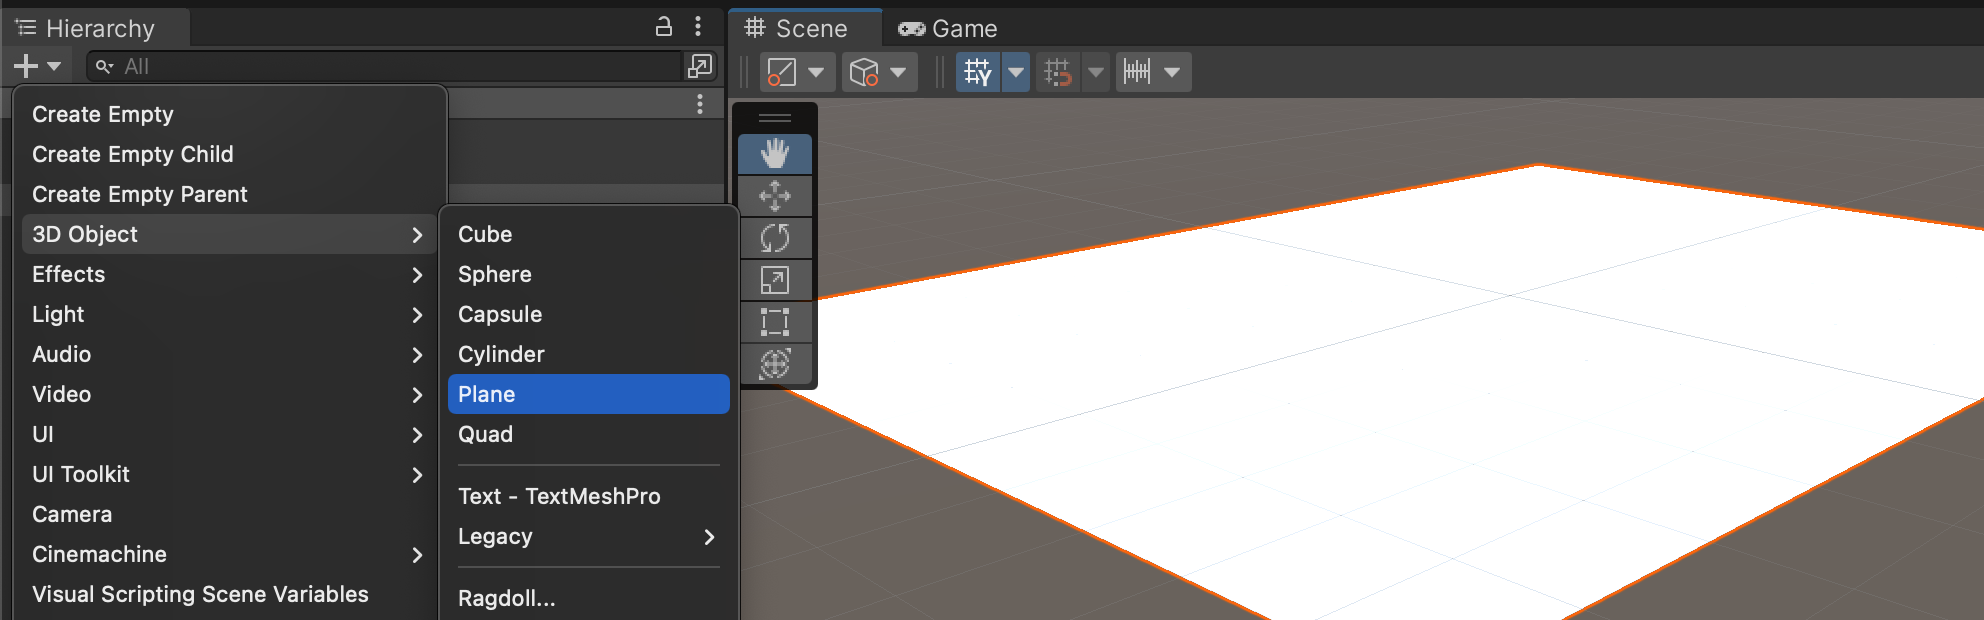Toggle grid snapping in Scene toolbar
Screen dimensions: 1984x620
[x=1057, y=72]
